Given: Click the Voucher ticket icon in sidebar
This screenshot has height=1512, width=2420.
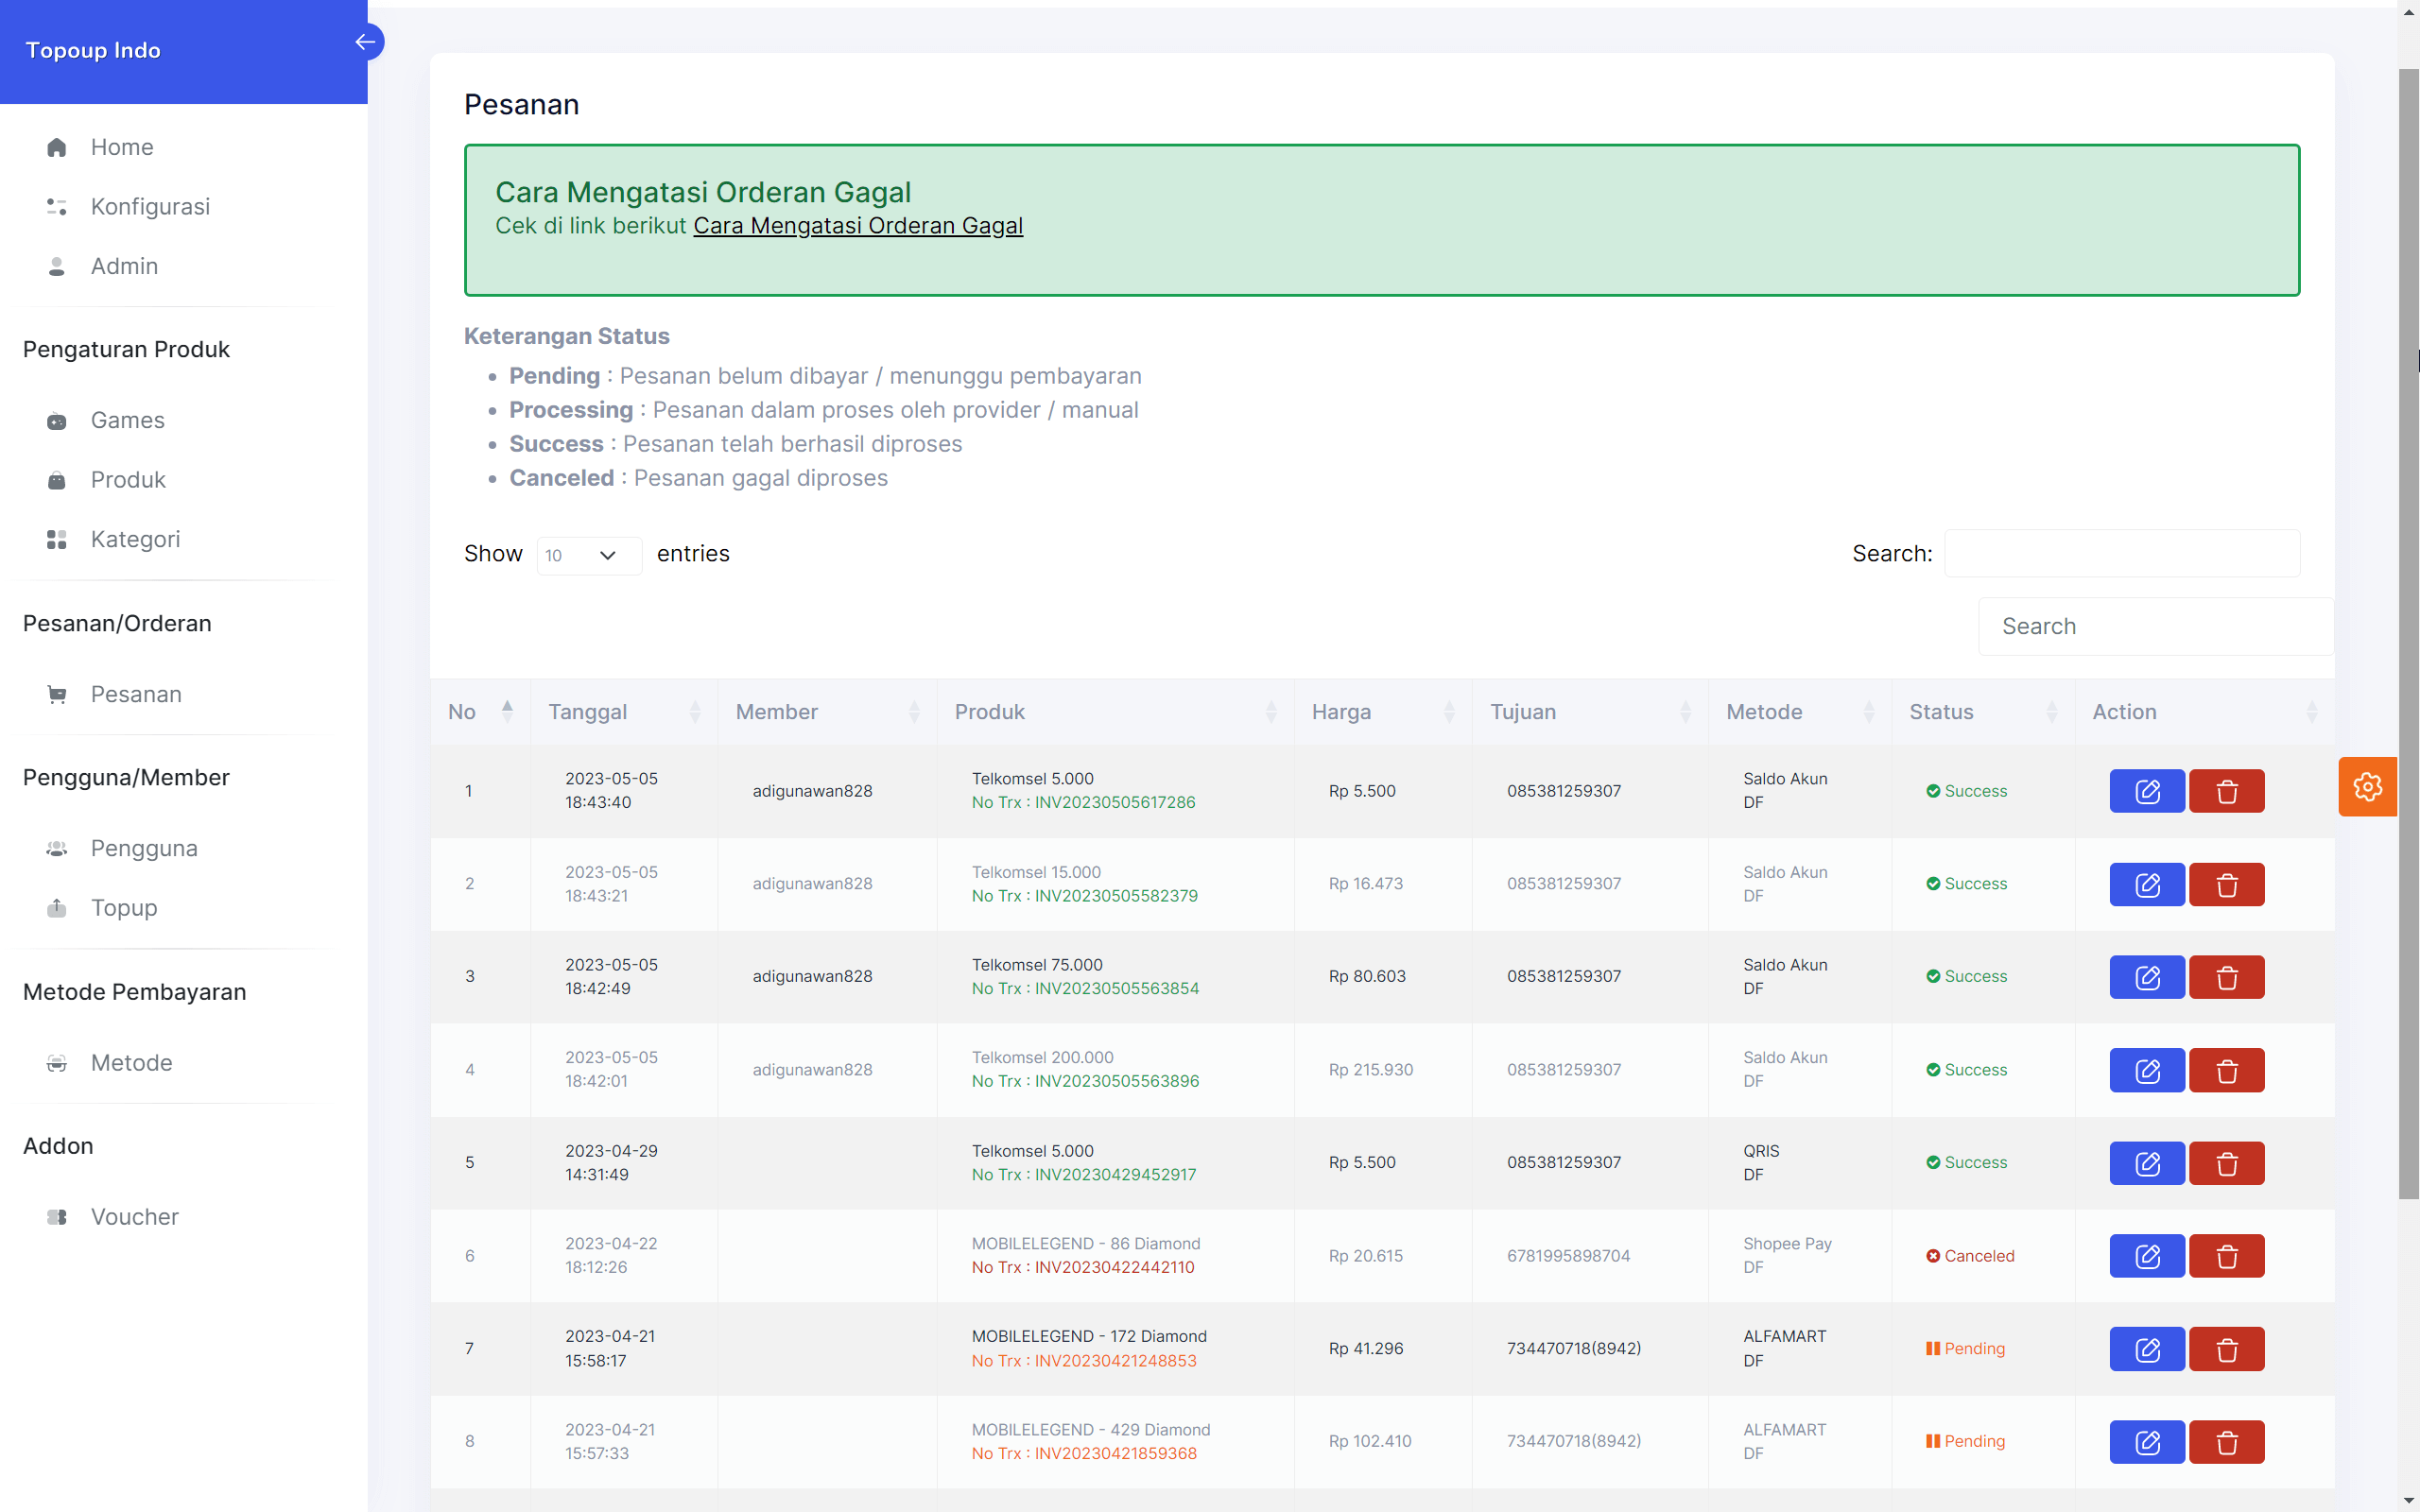Looking at the screenshot, I should pyautogui.click(x=57, y=1217).
